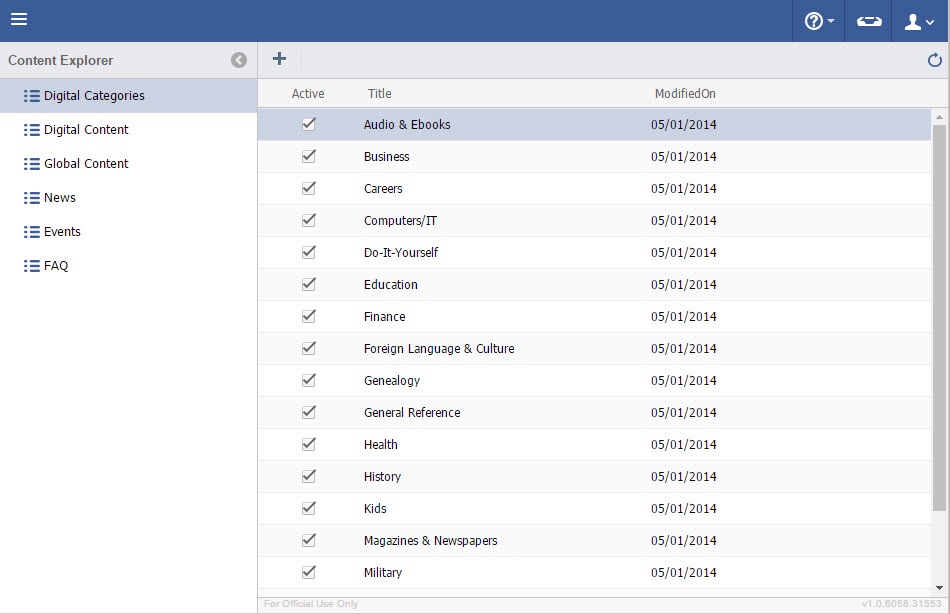Screen dimensions: 950x614
Task: Click the plus icon to add item
Action: point(279,59)
